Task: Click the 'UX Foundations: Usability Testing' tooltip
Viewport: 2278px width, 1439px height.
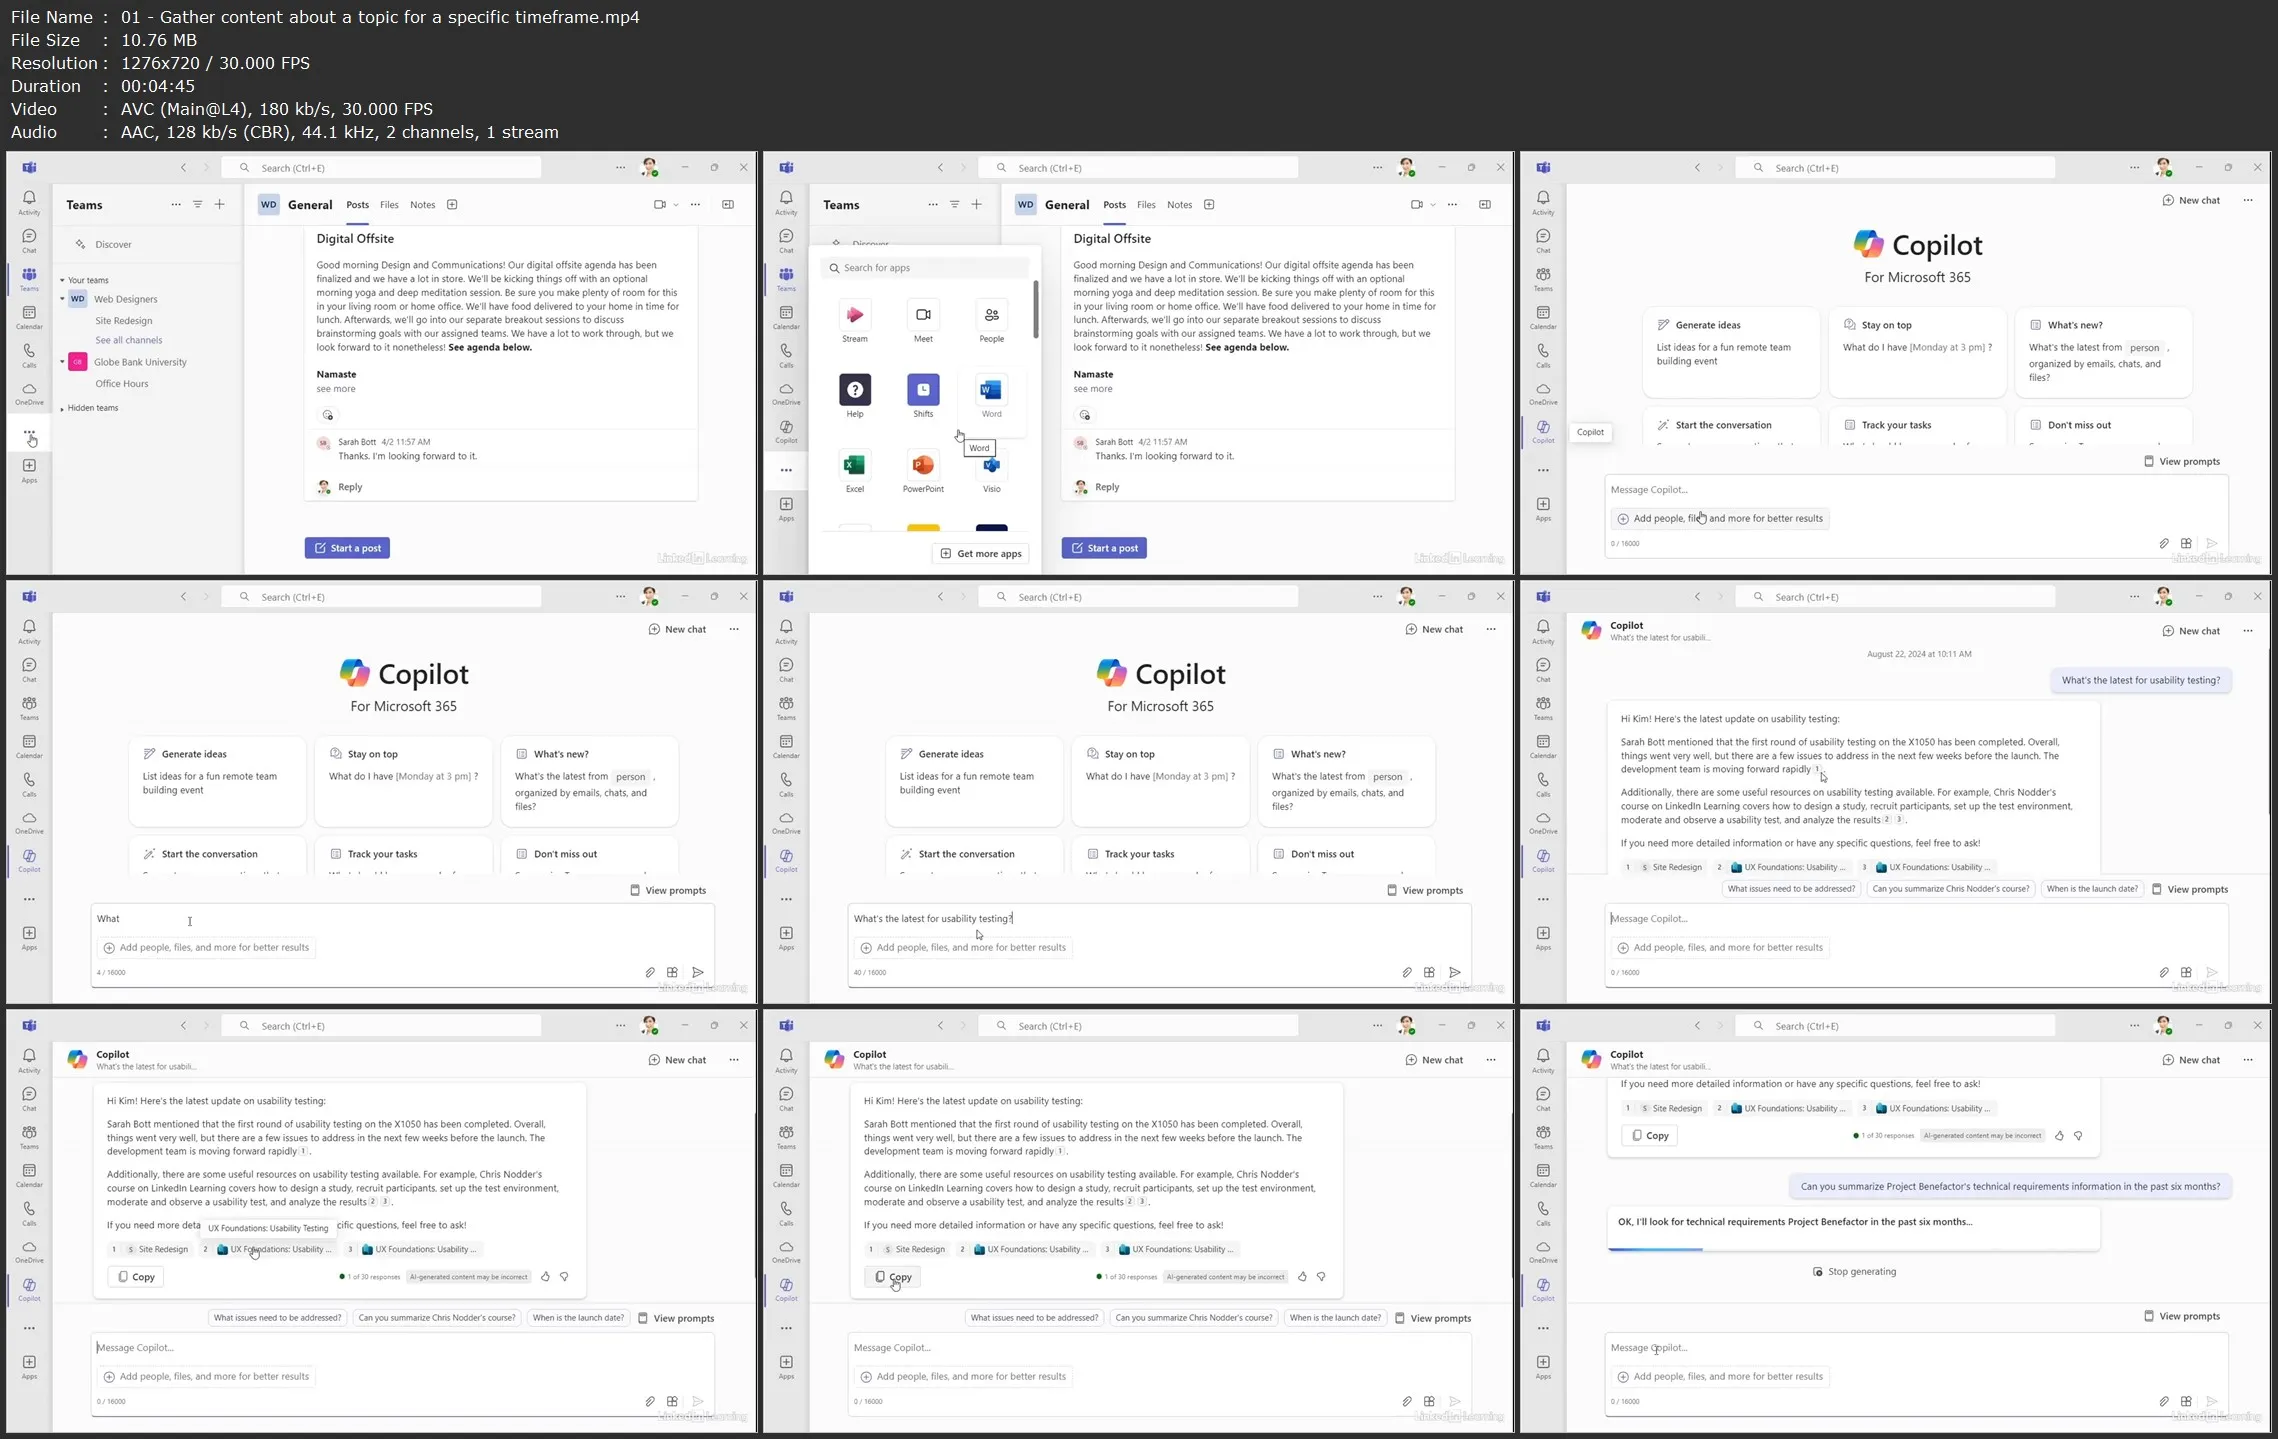Action: [x=268, y=1228]
